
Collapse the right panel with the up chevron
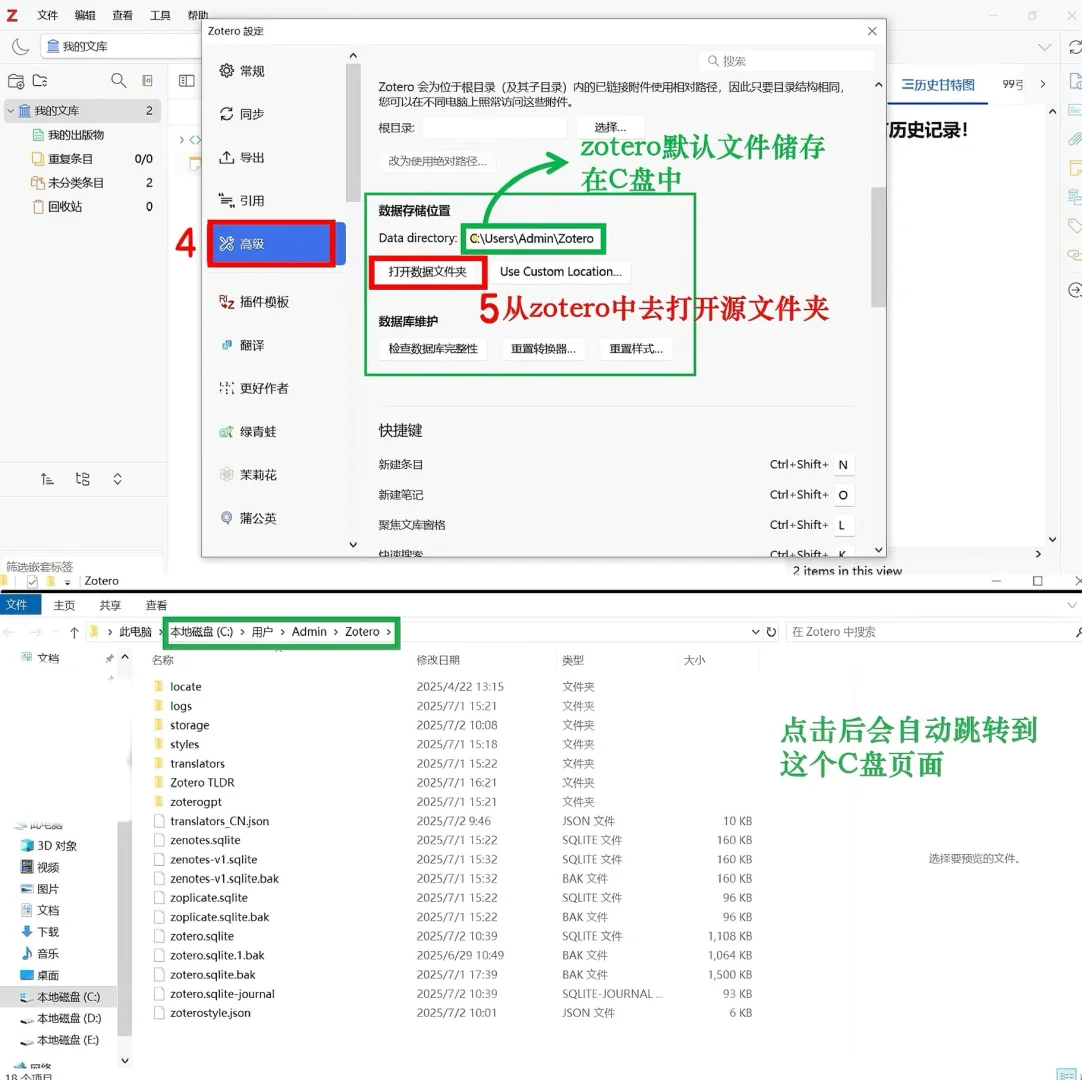tap(1051, 110)
